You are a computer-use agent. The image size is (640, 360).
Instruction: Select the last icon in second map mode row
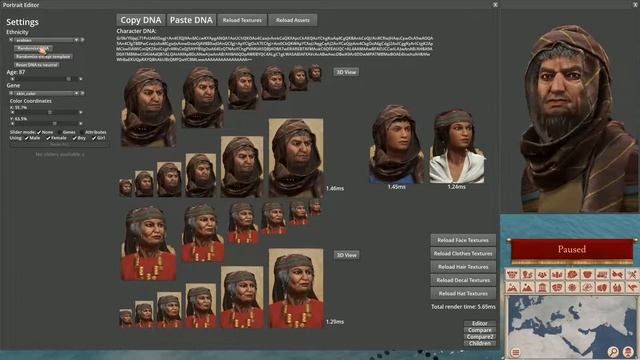pos(632,287)
